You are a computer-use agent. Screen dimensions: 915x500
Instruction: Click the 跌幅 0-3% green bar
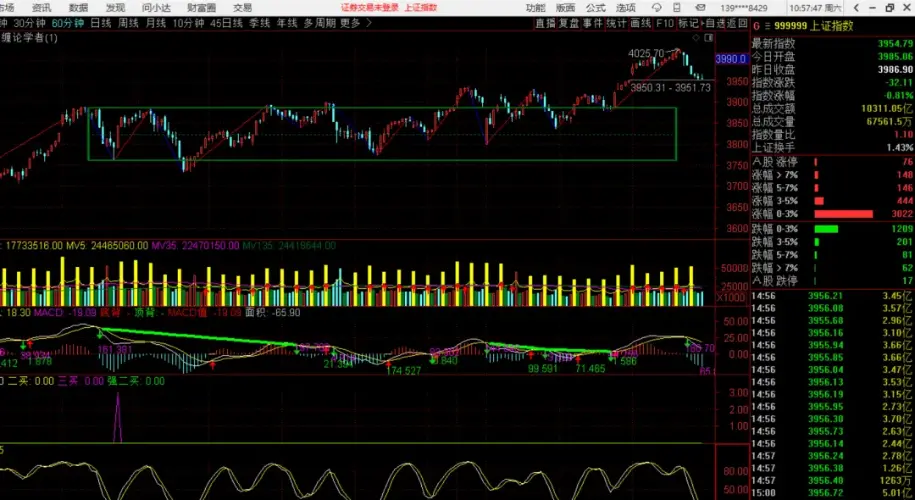pyautogui.click(x=826, y=229)
